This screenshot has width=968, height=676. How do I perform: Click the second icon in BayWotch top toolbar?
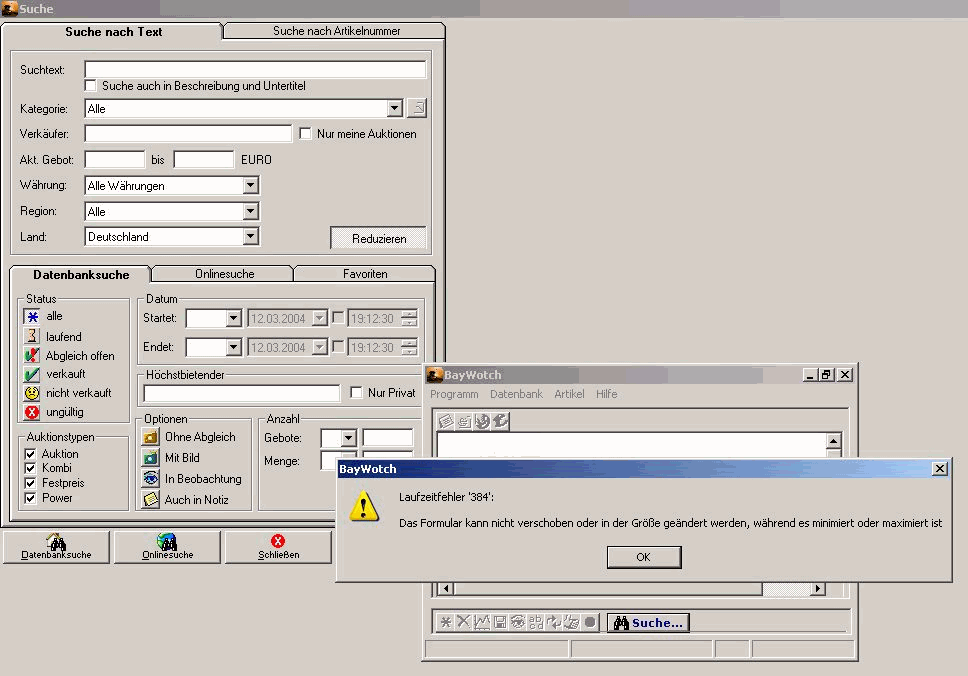(x=464, y=421)
